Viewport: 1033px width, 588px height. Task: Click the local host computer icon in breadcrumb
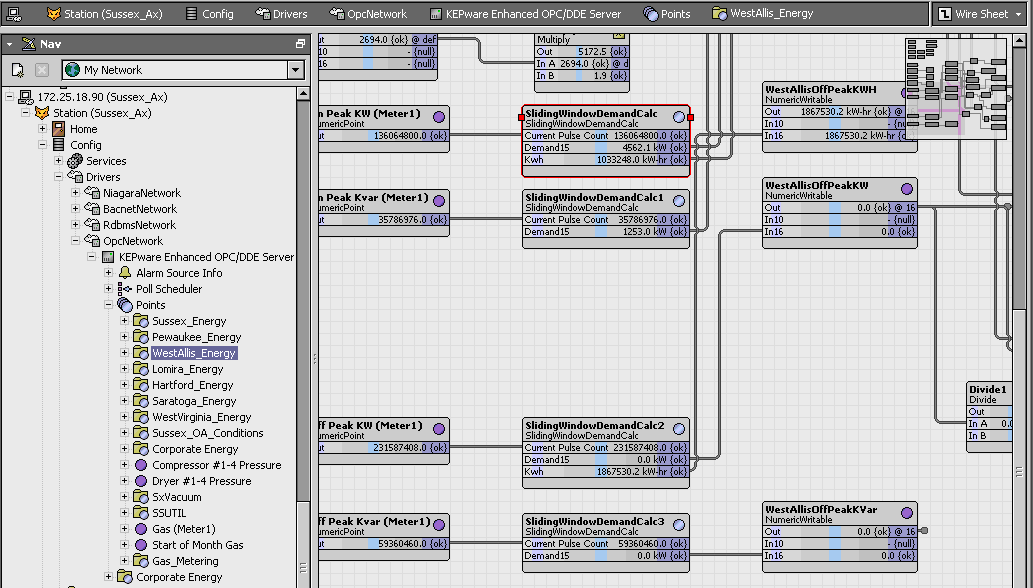(x=16, y=14)
